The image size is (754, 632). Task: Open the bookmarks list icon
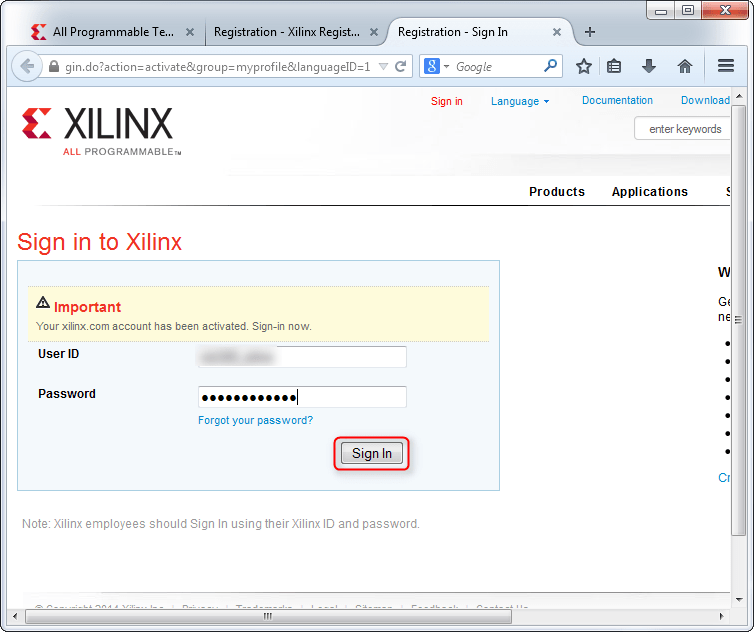coord(615,67)
